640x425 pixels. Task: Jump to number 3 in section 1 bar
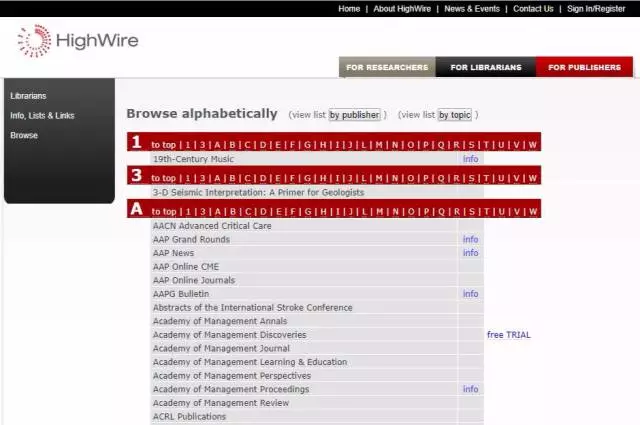coord(202,145)
